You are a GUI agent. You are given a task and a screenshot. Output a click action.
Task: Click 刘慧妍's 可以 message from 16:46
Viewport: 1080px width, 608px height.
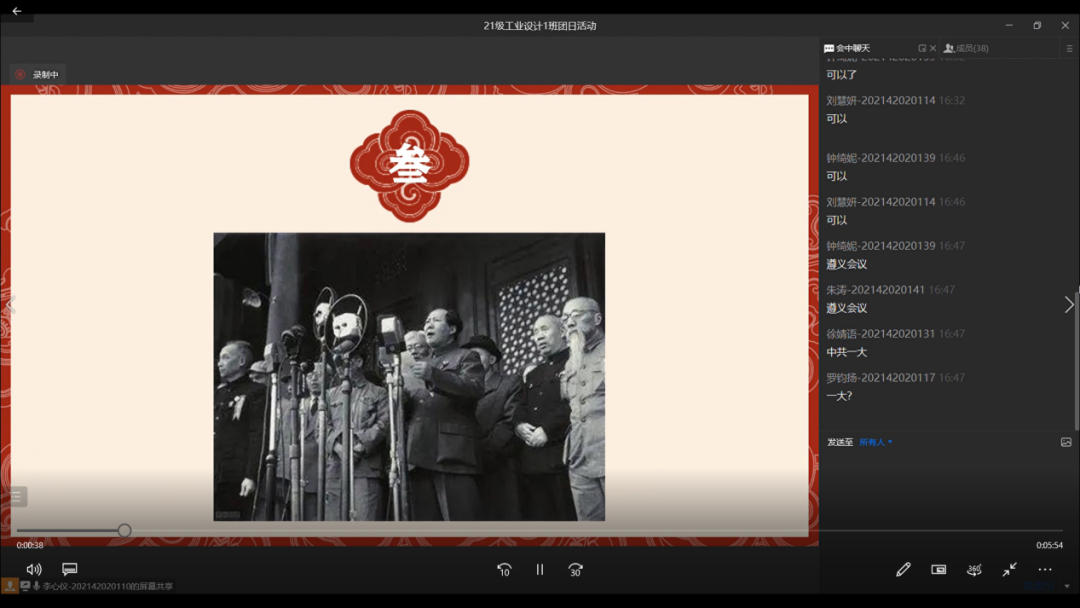tap(837, 220)
